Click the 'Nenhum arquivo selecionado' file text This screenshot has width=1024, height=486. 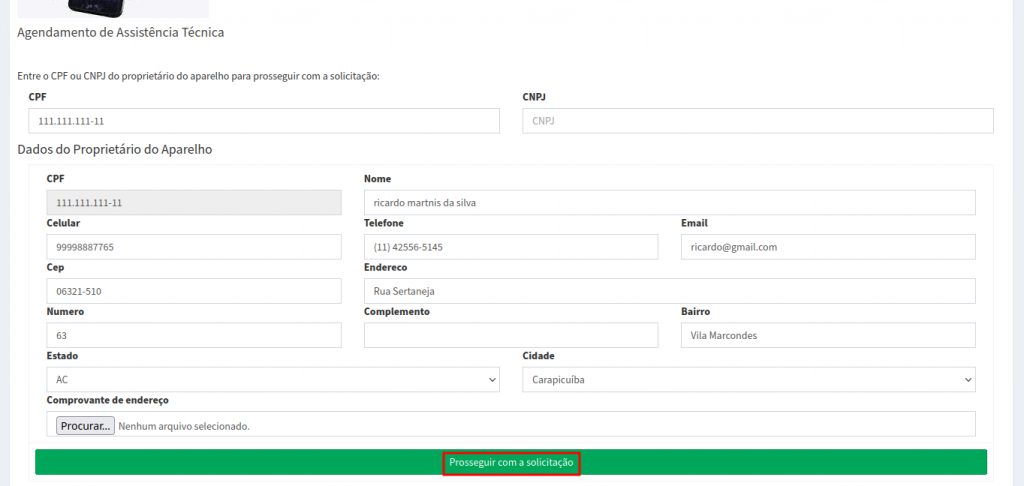[184, 426]
